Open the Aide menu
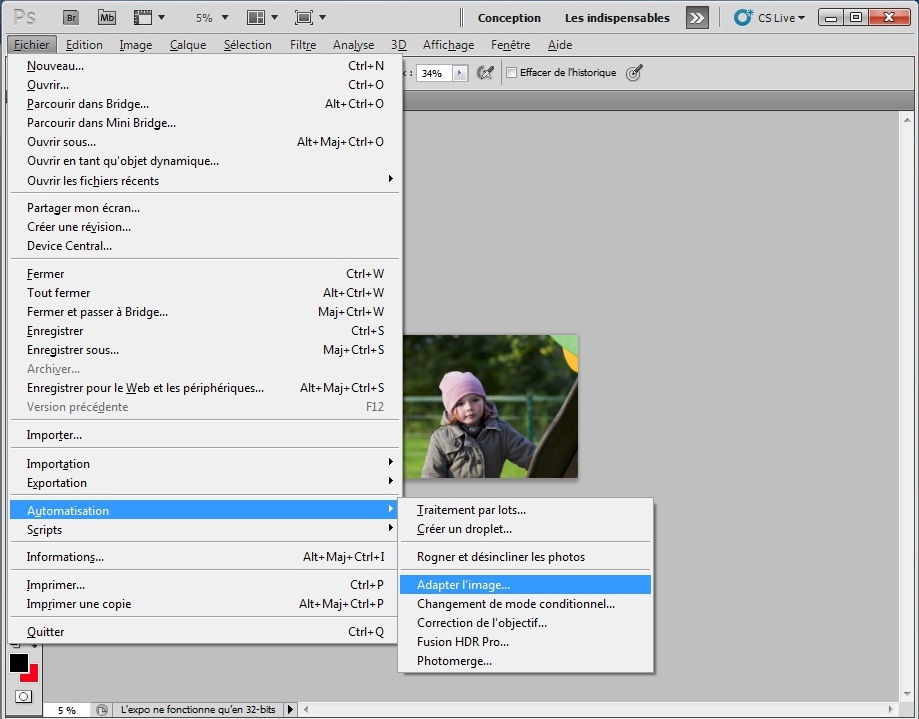Viewport: 919px width, 719px height. pos(560,45)
